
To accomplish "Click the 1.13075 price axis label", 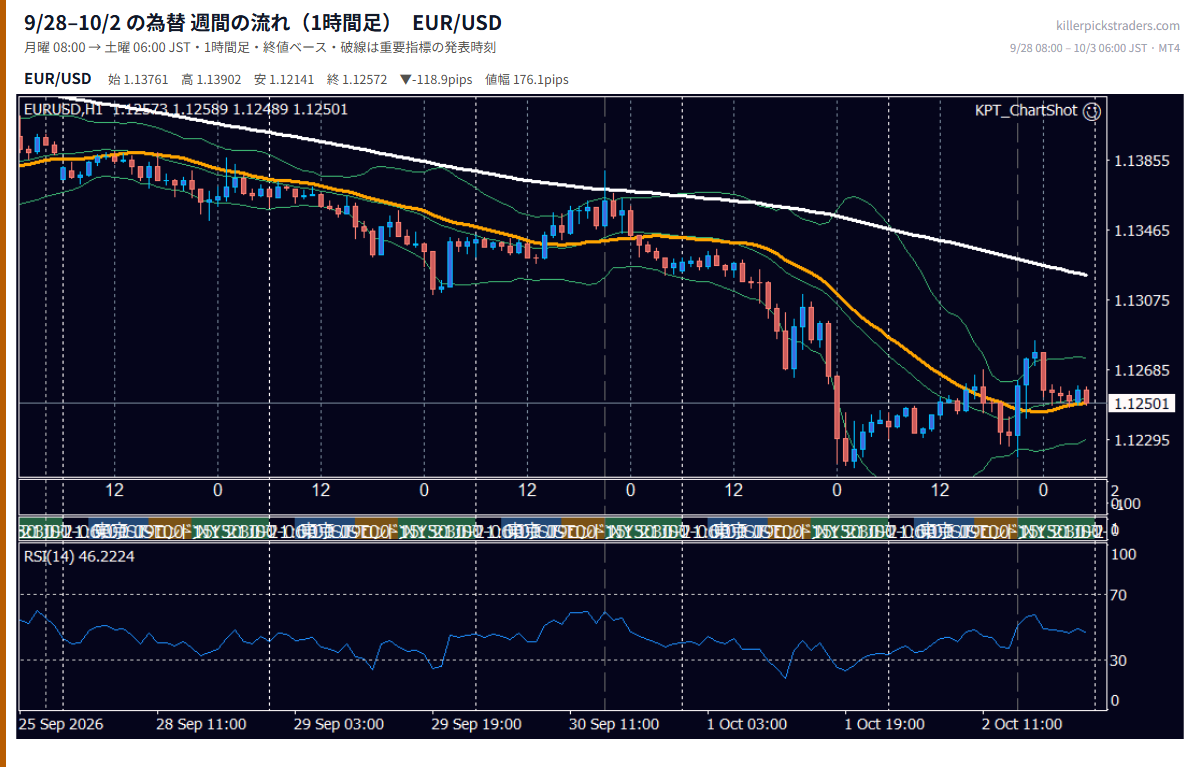I will click(x=1141, y=300).
